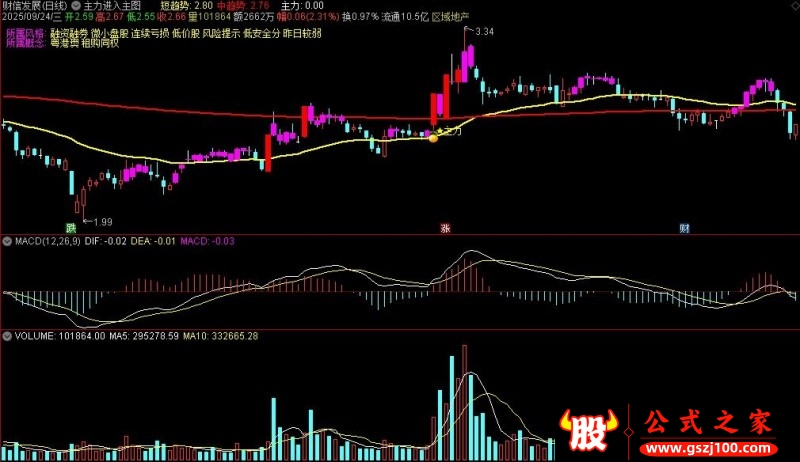Open settings icon next to MACD(12,26,9)
The width and height of the screenshot is (800, 462).
pos(7,241)
